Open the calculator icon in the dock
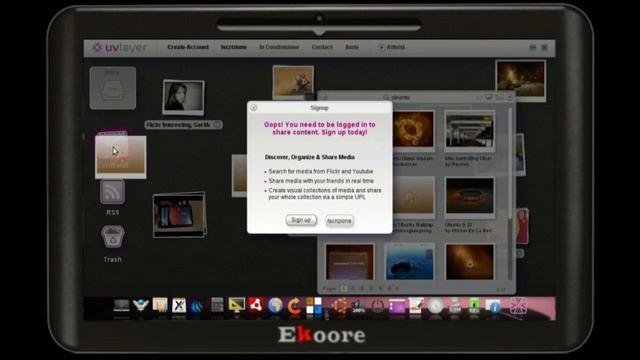 [217, 304]
